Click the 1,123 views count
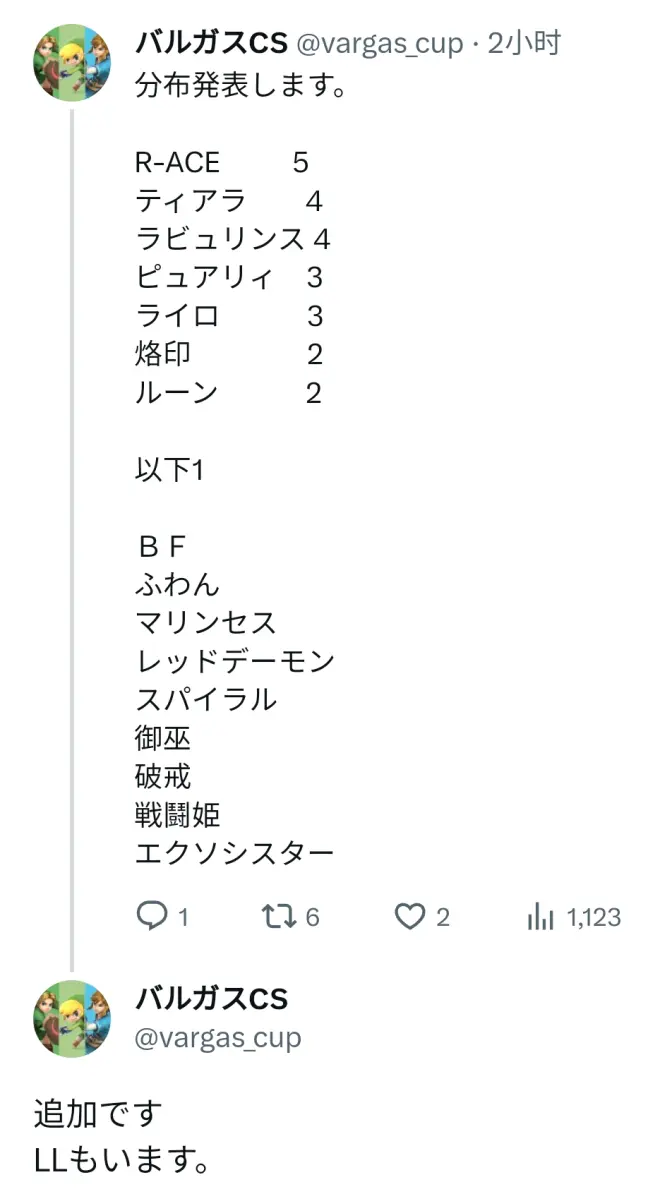 click(593, 917)
